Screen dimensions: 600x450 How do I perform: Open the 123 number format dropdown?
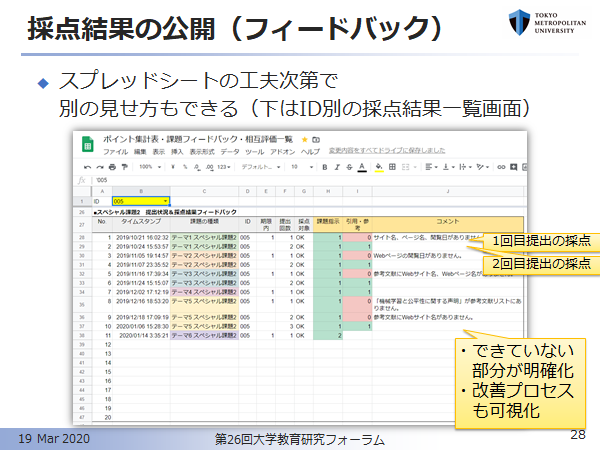point(224,167)
